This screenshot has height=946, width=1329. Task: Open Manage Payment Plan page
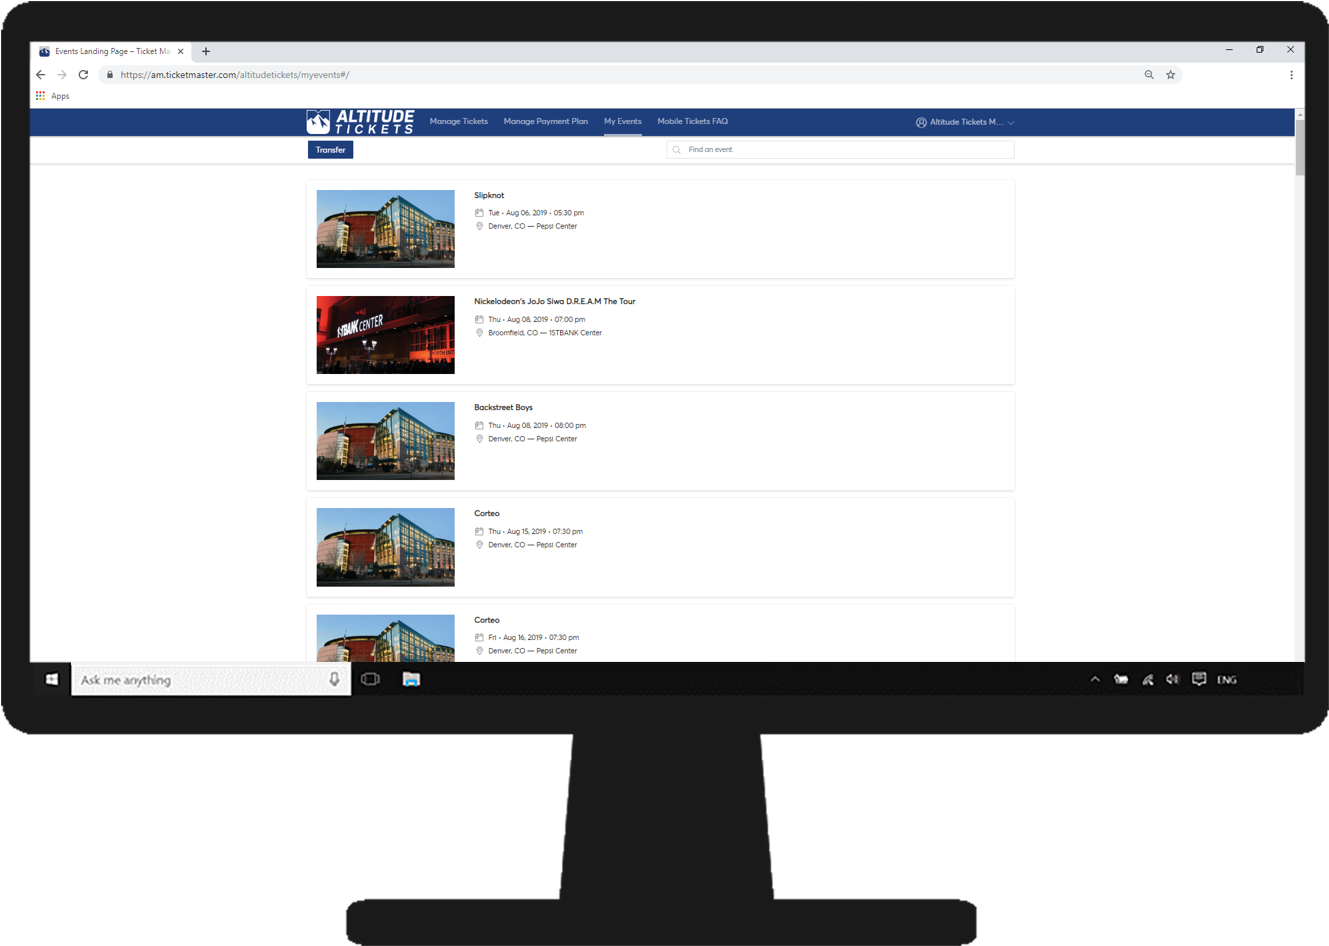click(546, 122)
